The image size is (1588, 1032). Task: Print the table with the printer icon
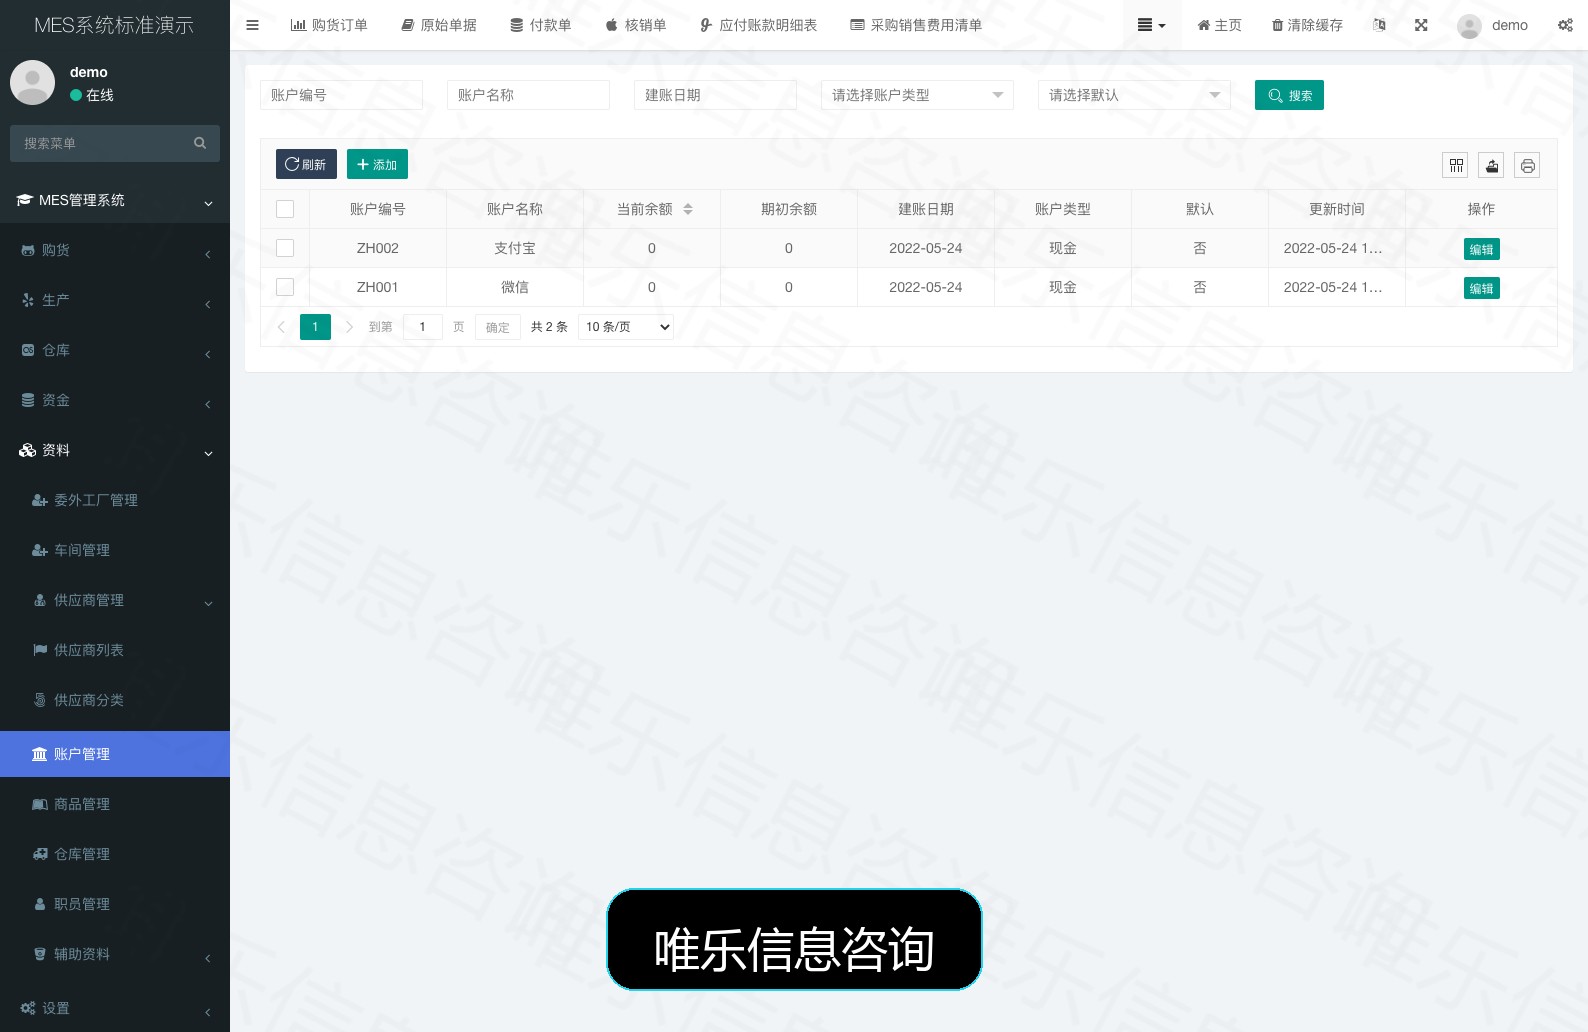tap(1528, 166)
